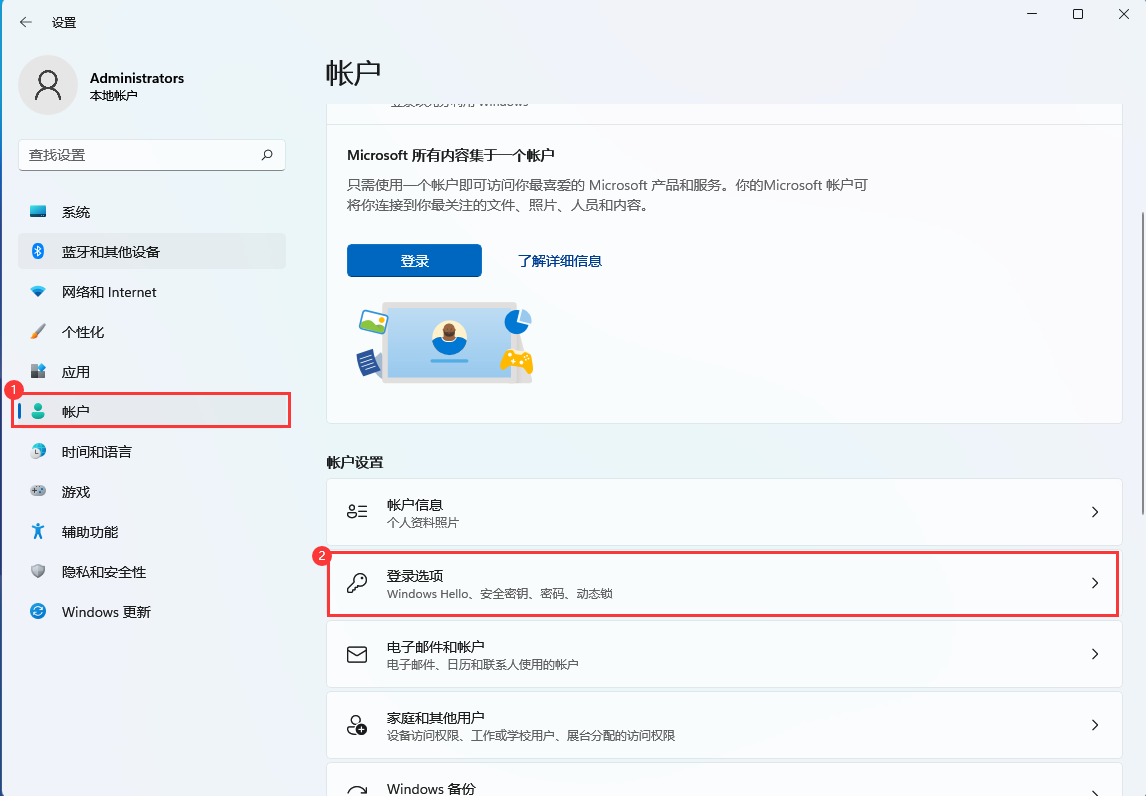Expand the 帐户信息 row chevron
The width and height of the screenshot is (1146, 796).
pos(1094,511)
